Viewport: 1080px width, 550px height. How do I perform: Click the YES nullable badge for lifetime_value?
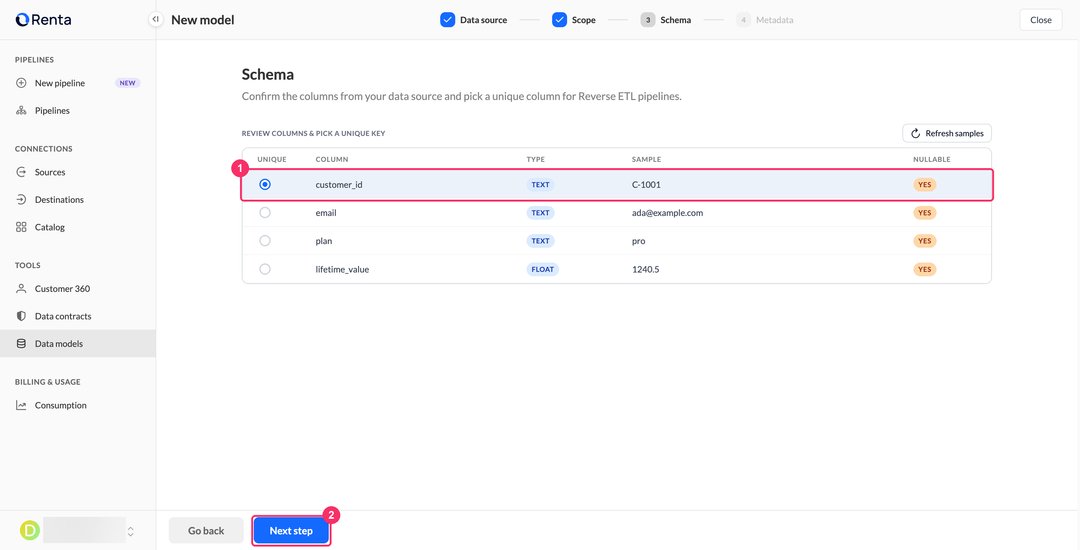(x=925, y=269)
